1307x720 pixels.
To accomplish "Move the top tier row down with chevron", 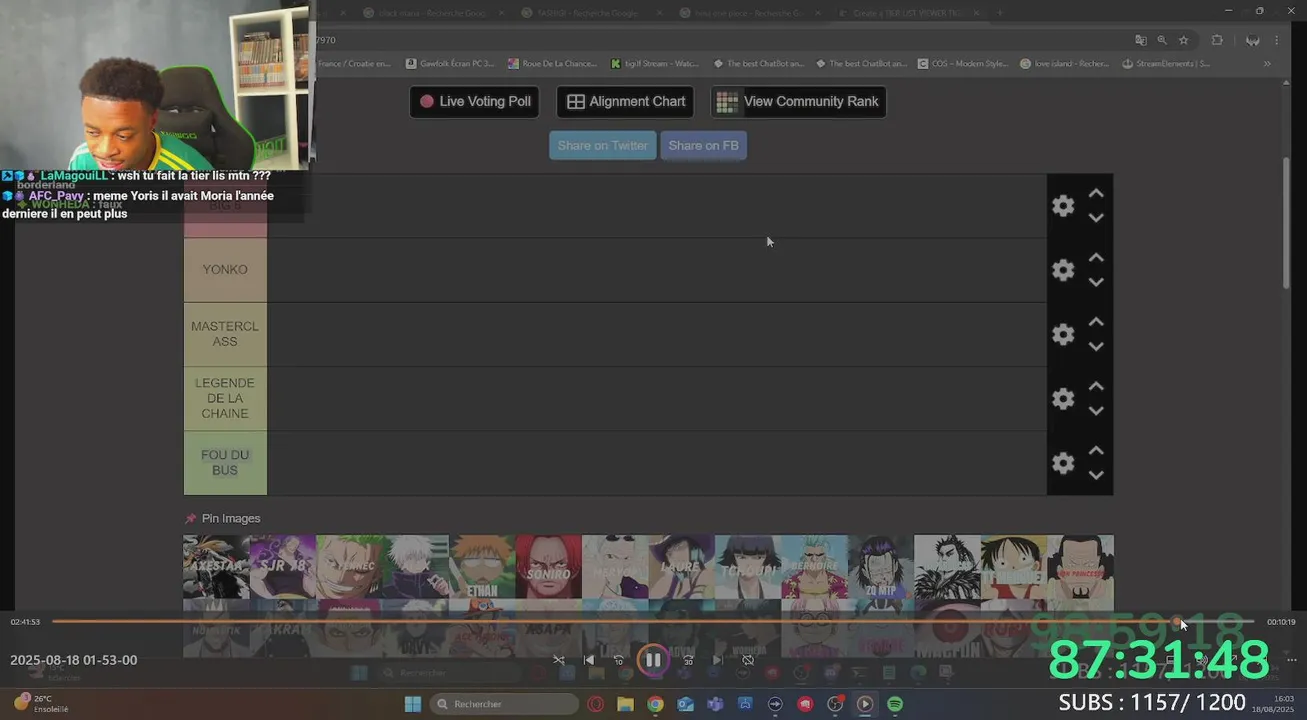I will coord(1096,218).
